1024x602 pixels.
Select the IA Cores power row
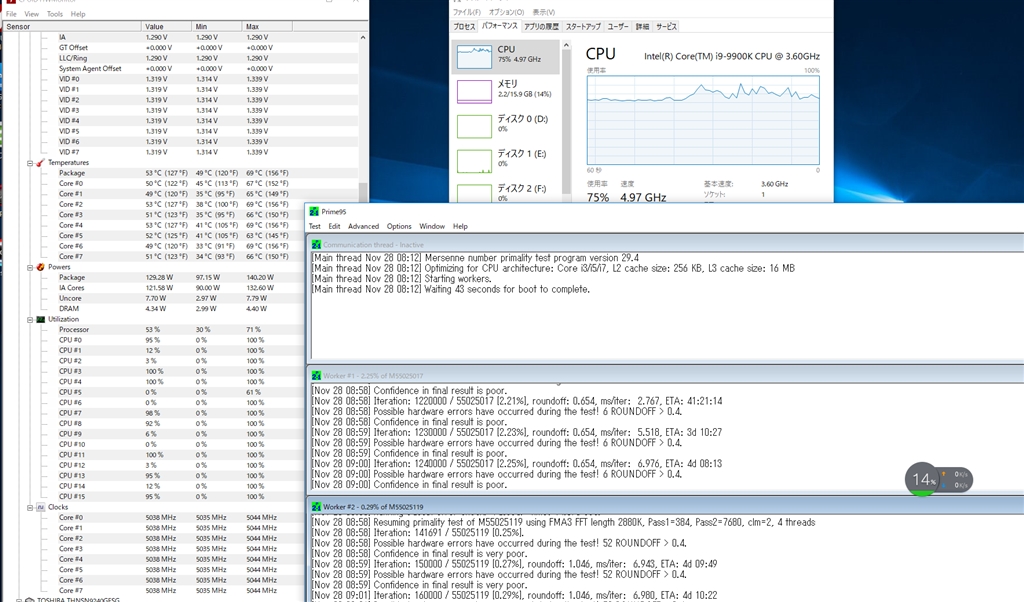[x=180, y=288]
